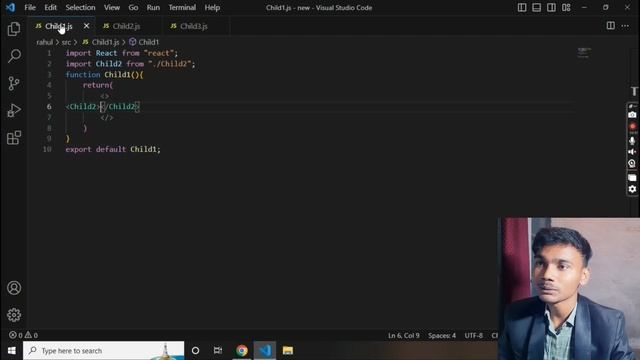
Task: Open the Explorer view in activity bar
Action: [x=14, y=29]
